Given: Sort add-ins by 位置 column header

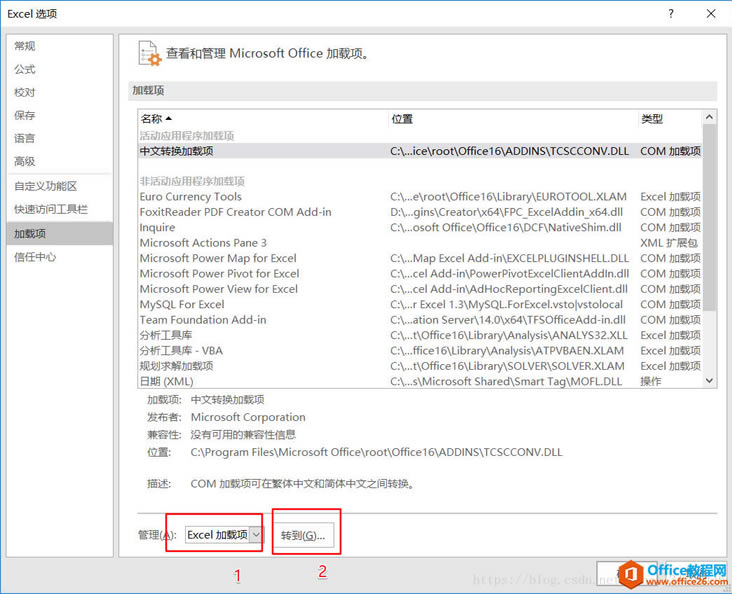Looking at the screenshot, I should (513, 119).
